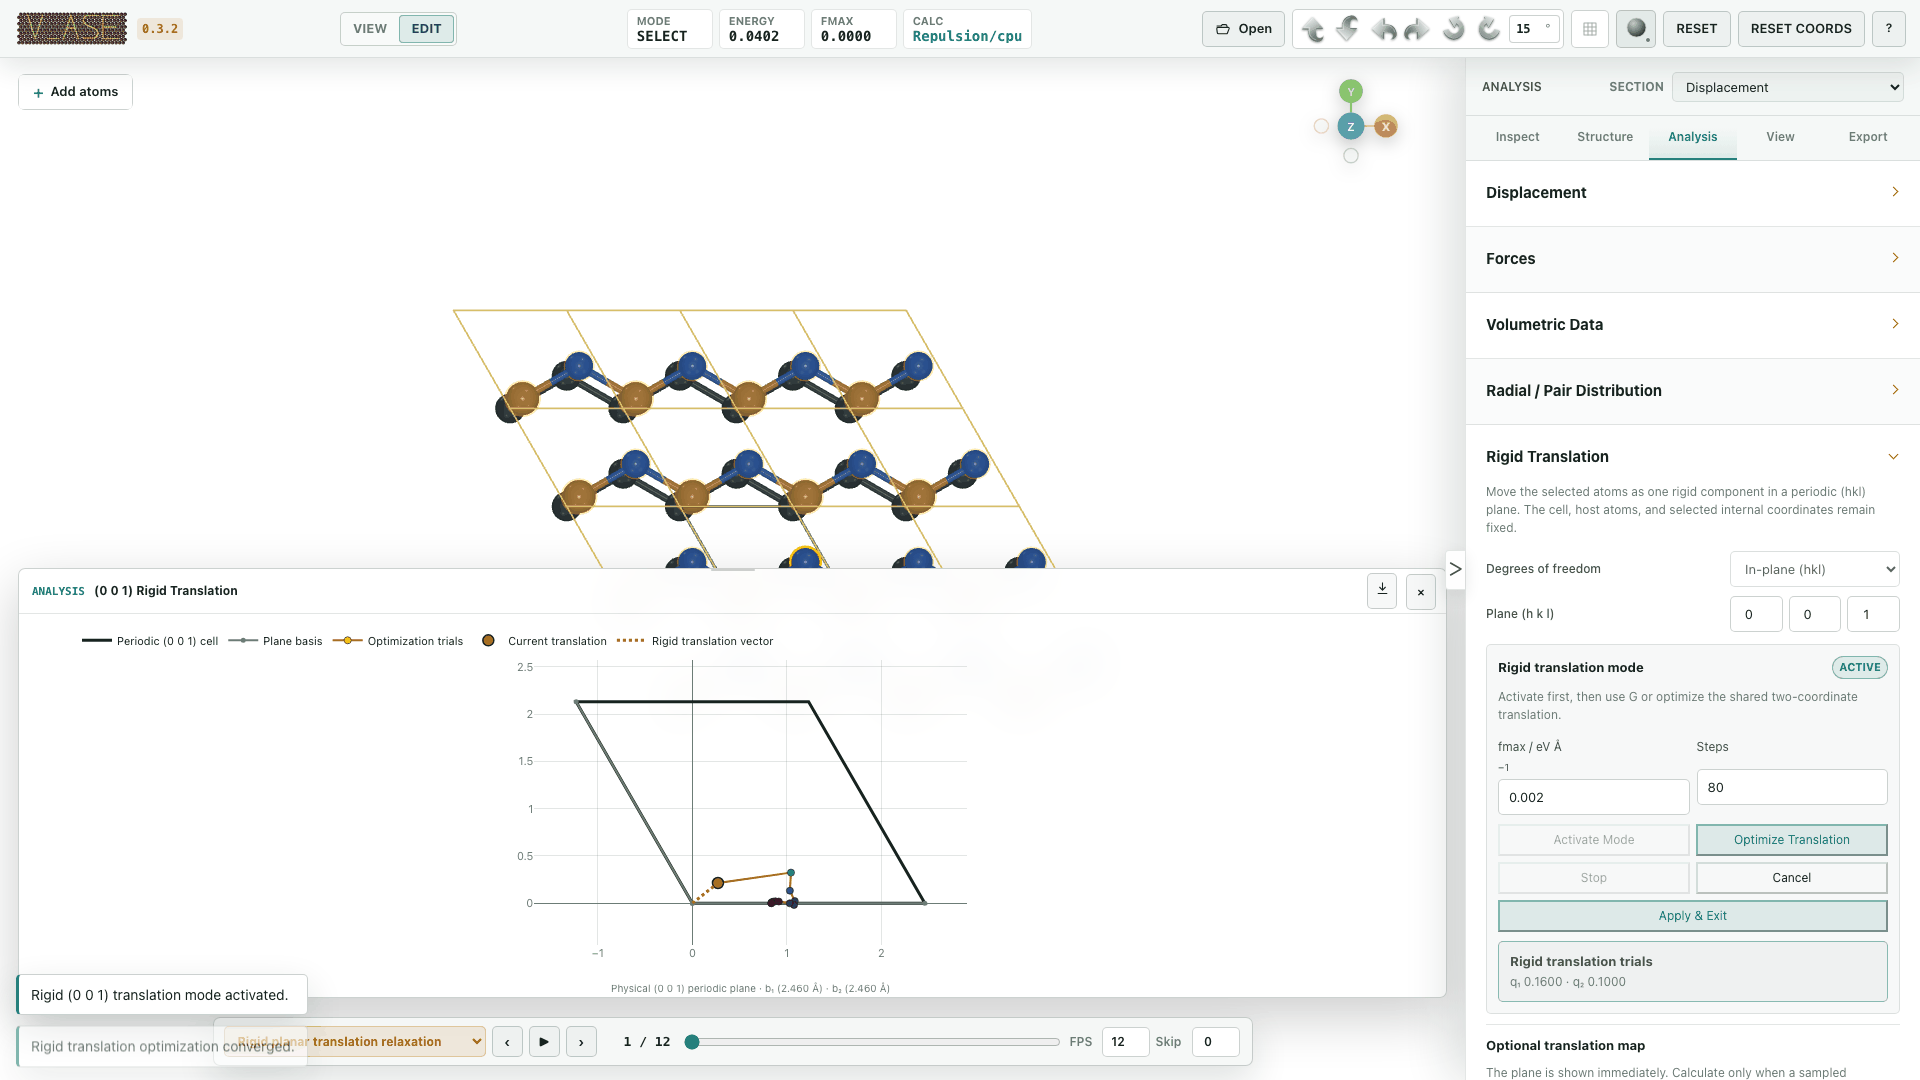
Task: Click the ACTIVE status badge
Action: tap(1859, 668)
